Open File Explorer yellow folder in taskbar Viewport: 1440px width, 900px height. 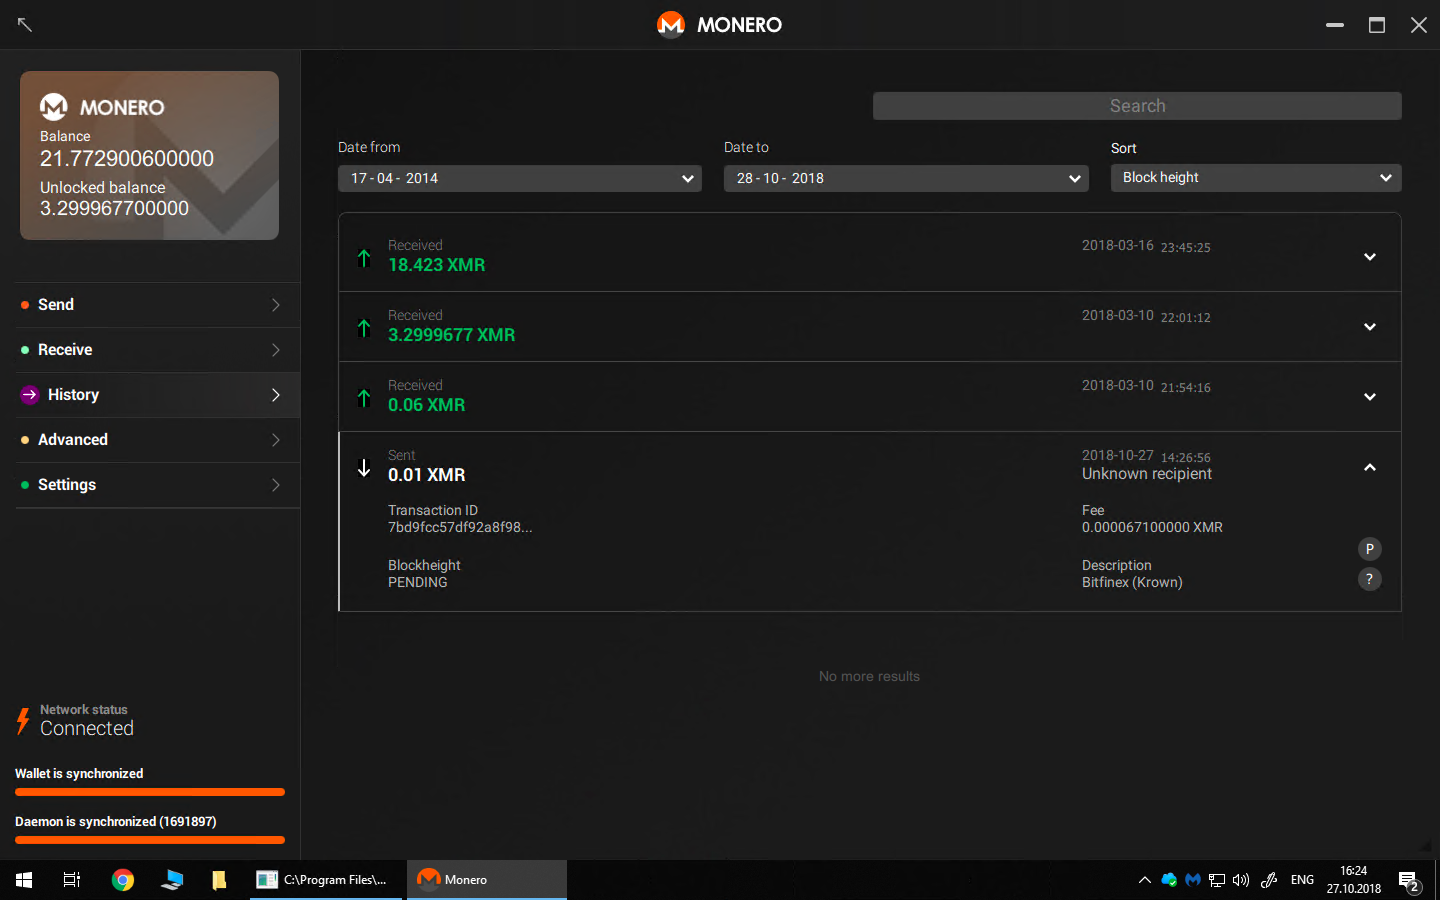tap(219, 880)
